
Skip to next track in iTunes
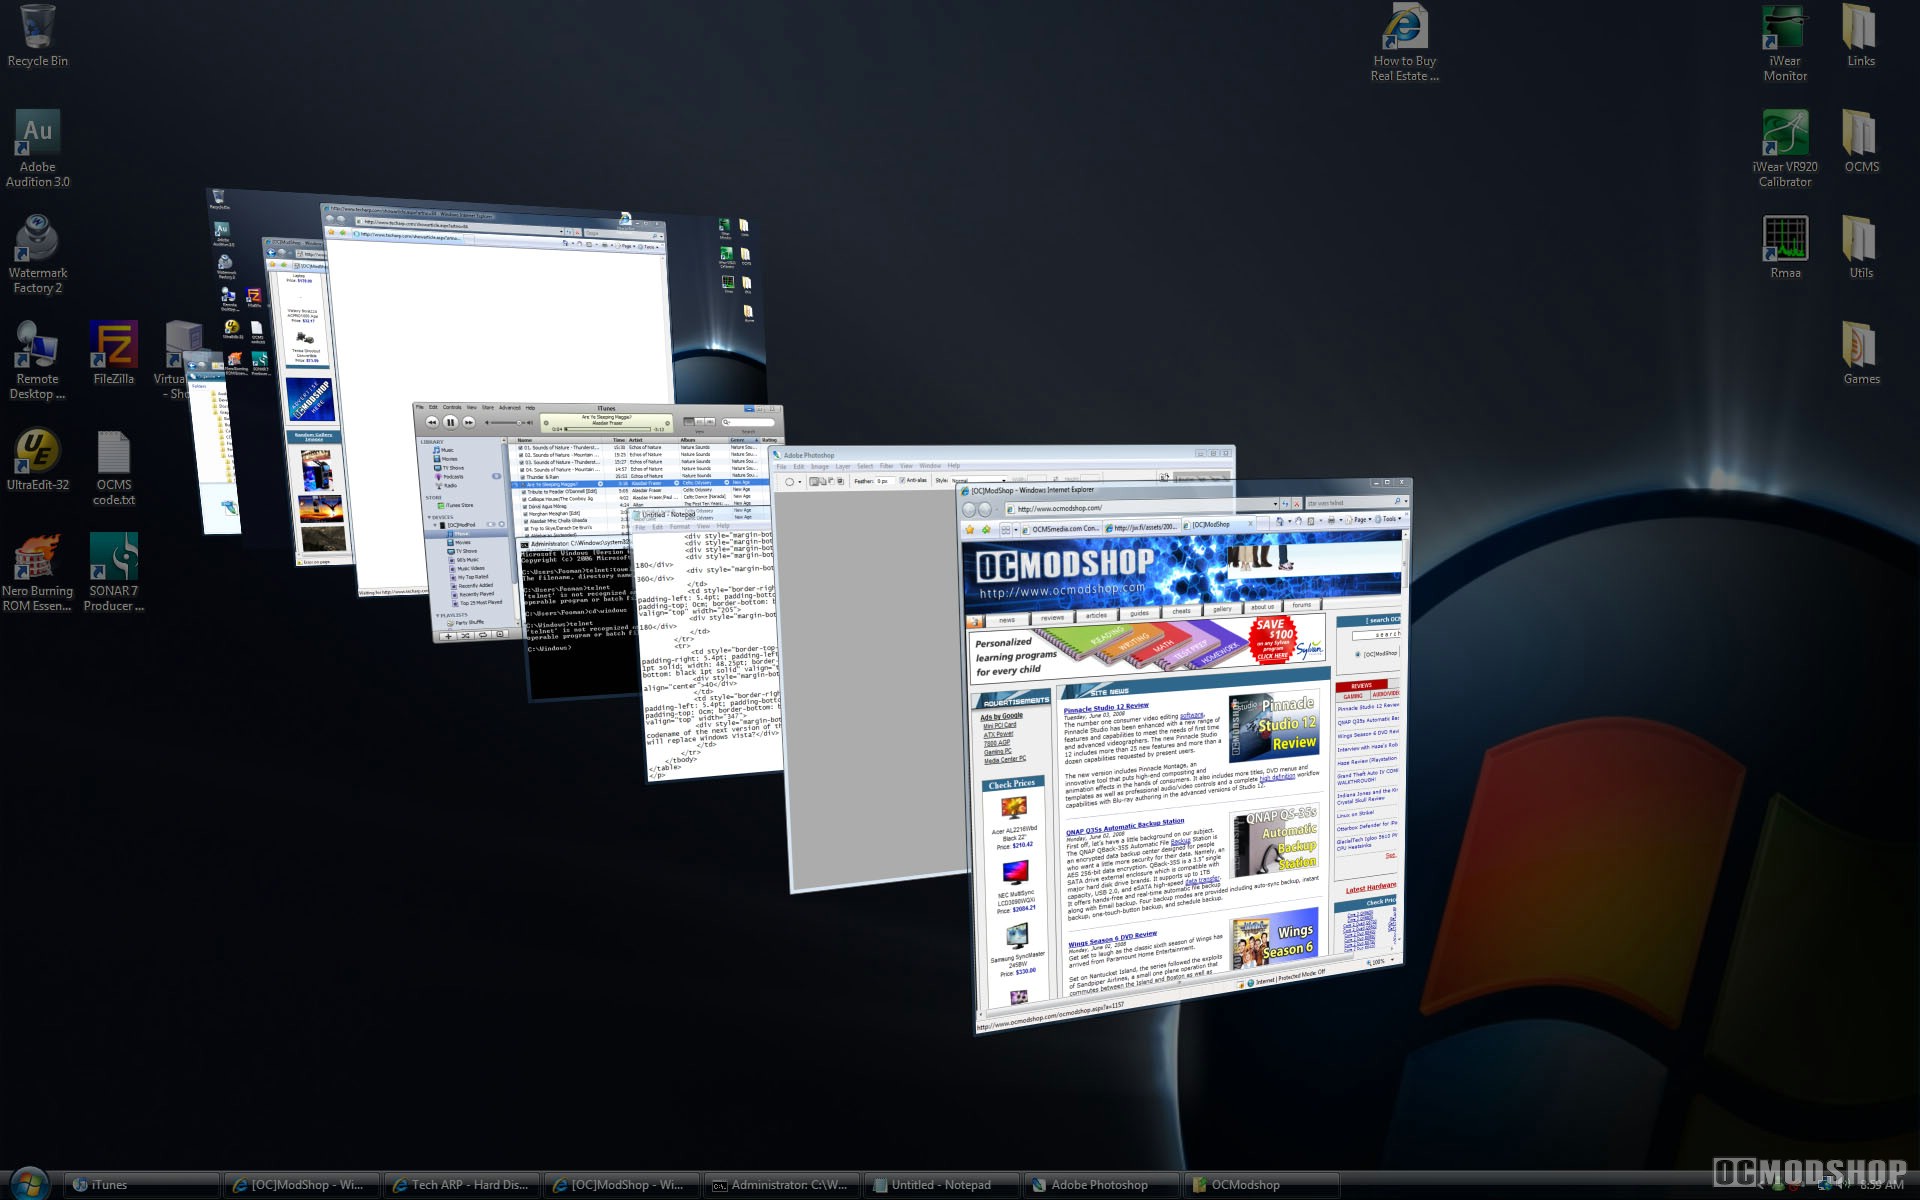coord(468,423)
